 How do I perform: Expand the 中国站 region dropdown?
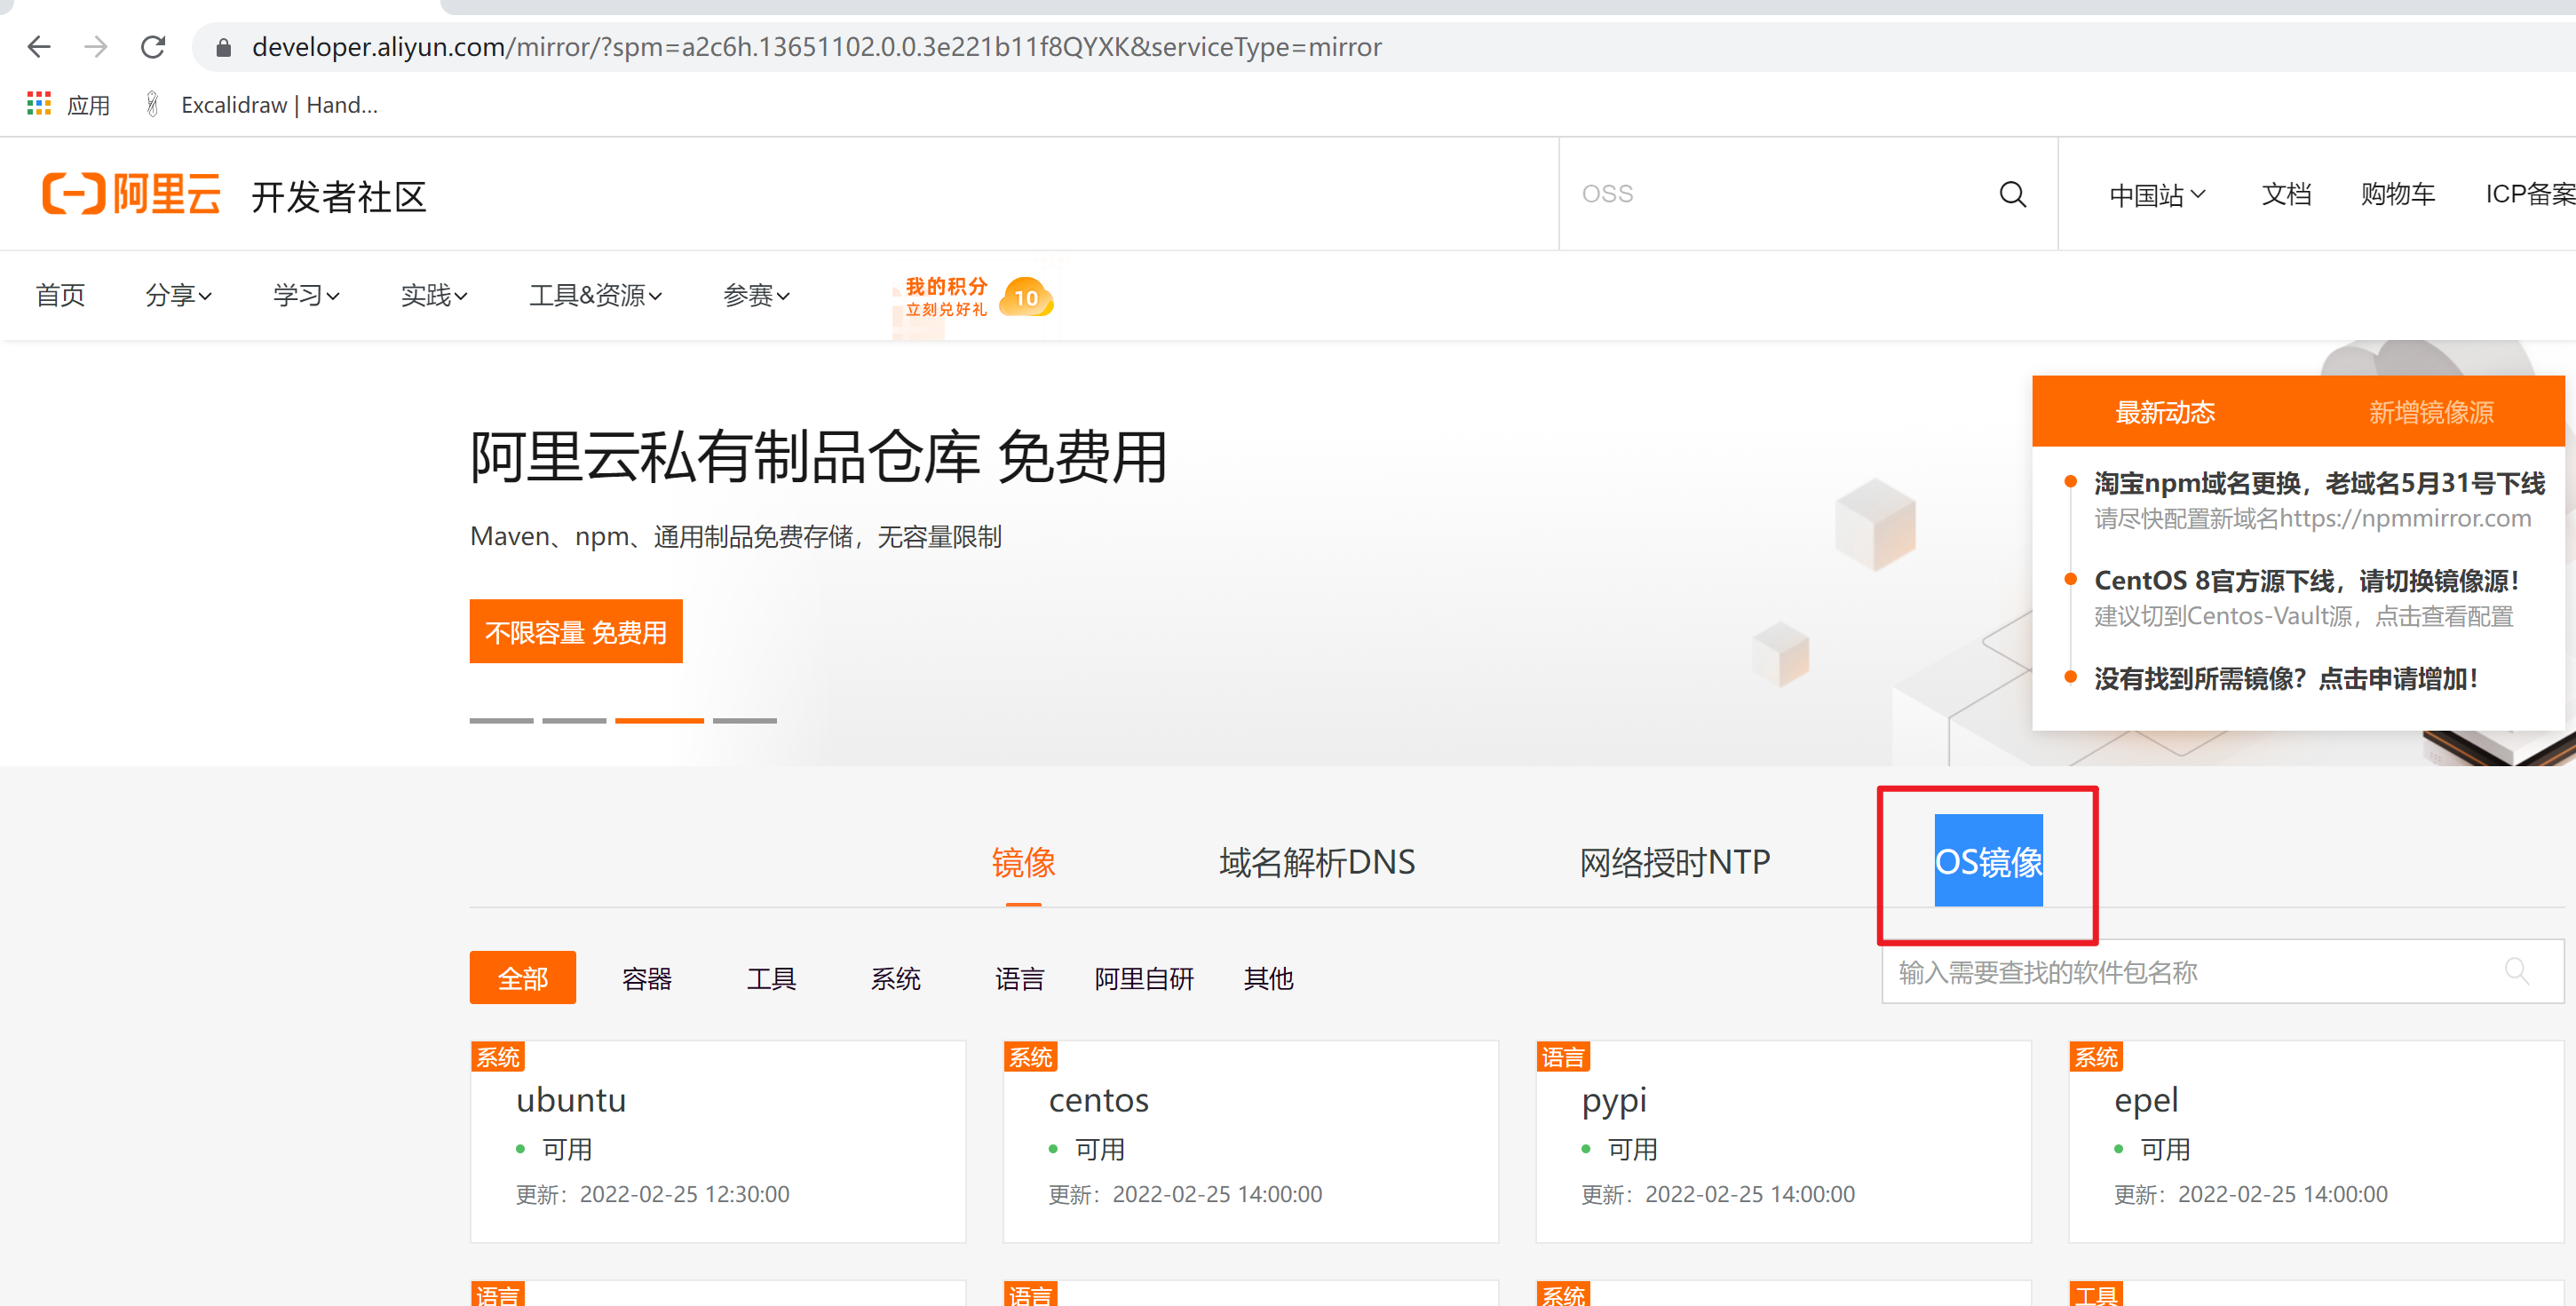click(2157, 194)
